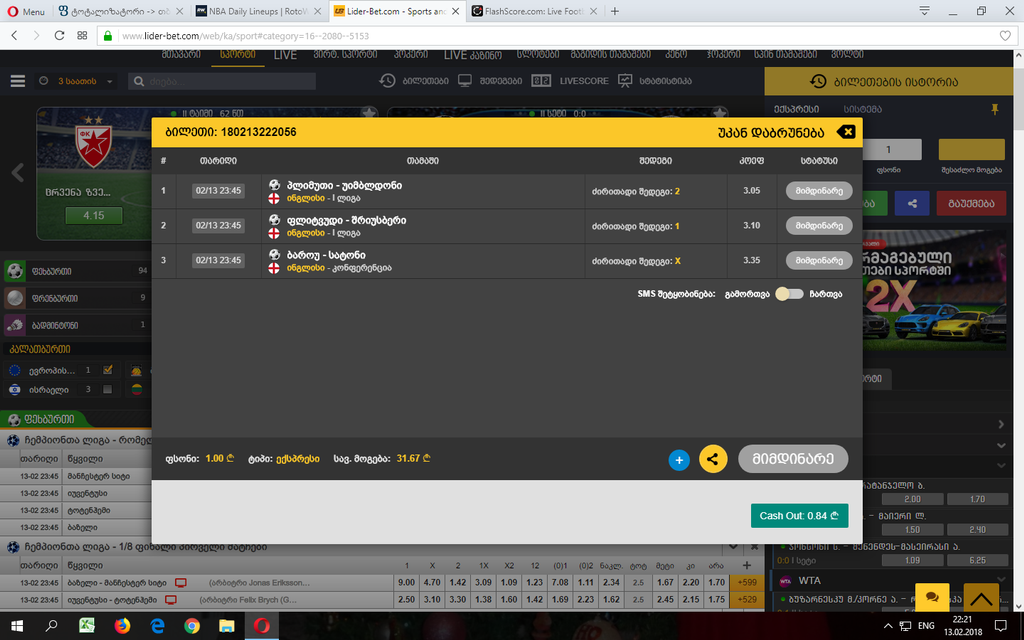Select ფეხბურთი football in sports list
Viewport: 1024px width, 640px height.
(76, 270)
